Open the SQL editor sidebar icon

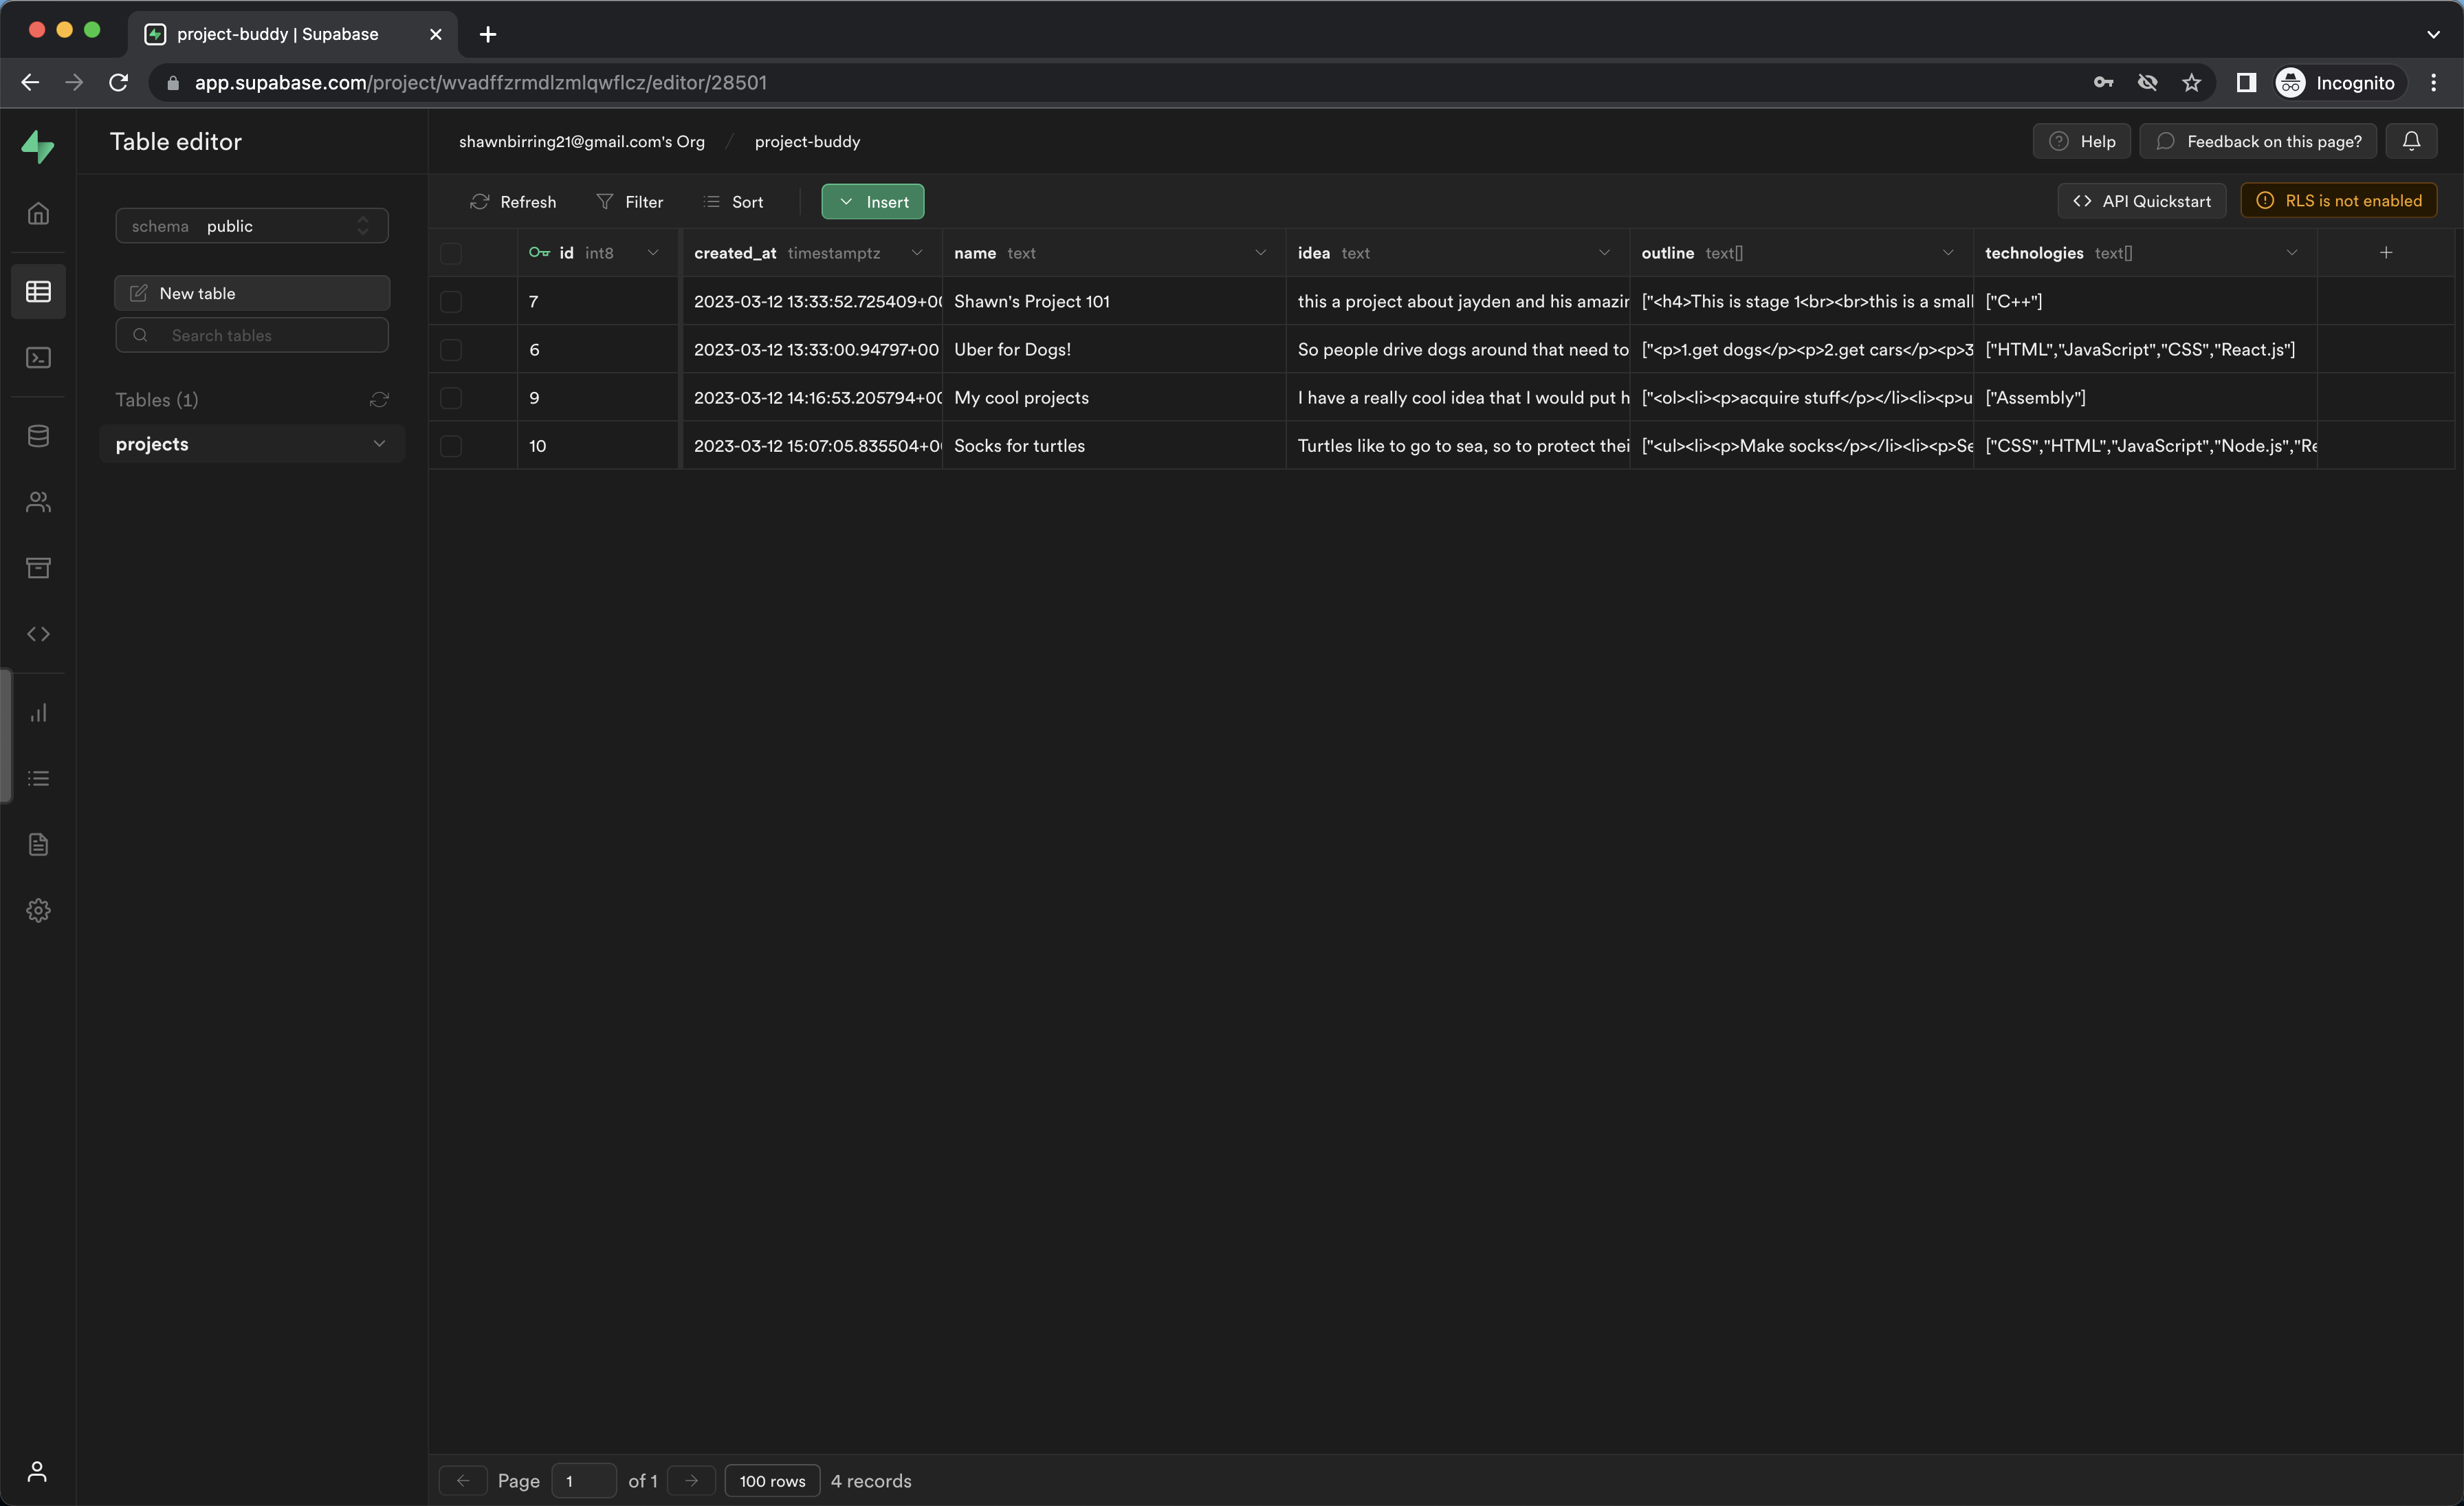coord(38,358)
